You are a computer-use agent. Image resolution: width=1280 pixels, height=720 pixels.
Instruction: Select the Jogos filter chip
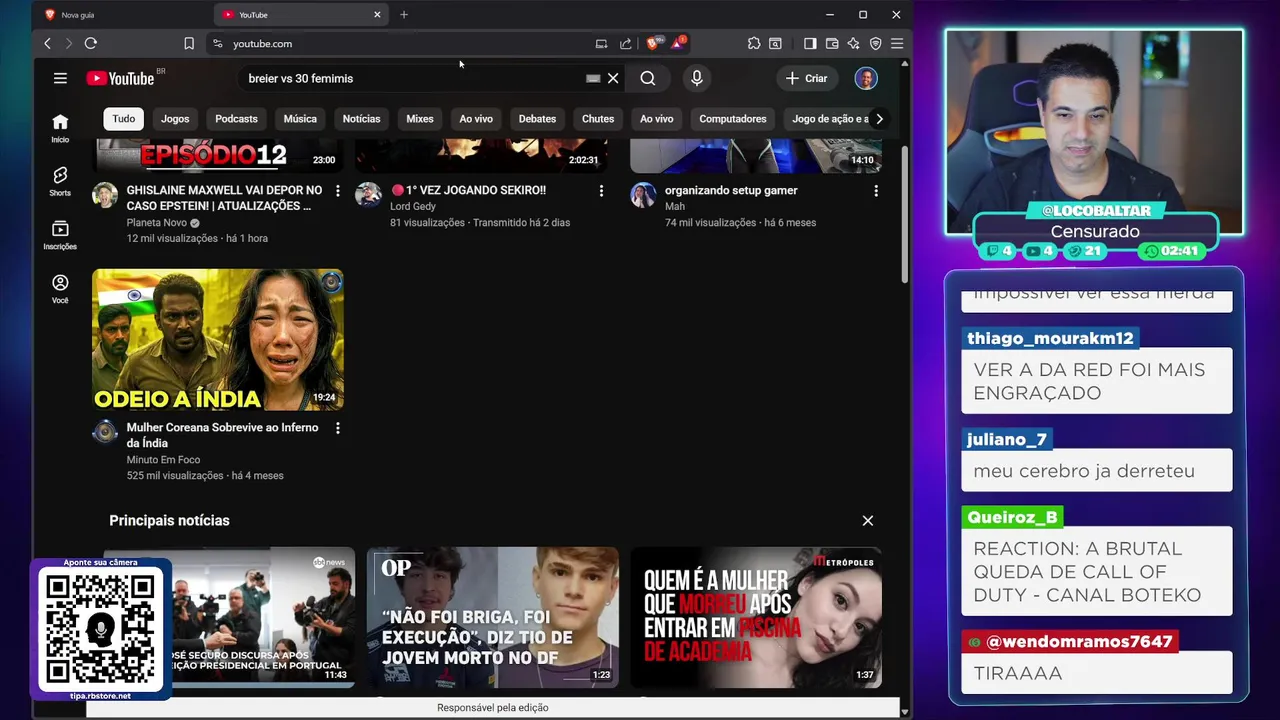pos(175,118)
